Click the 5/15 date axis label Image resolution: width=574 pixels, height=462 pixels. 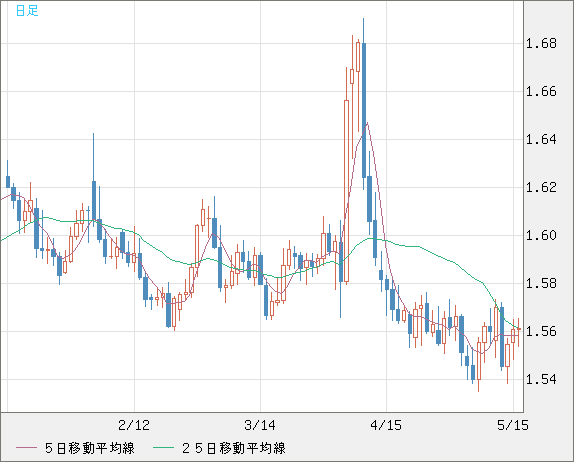point(513,425)
